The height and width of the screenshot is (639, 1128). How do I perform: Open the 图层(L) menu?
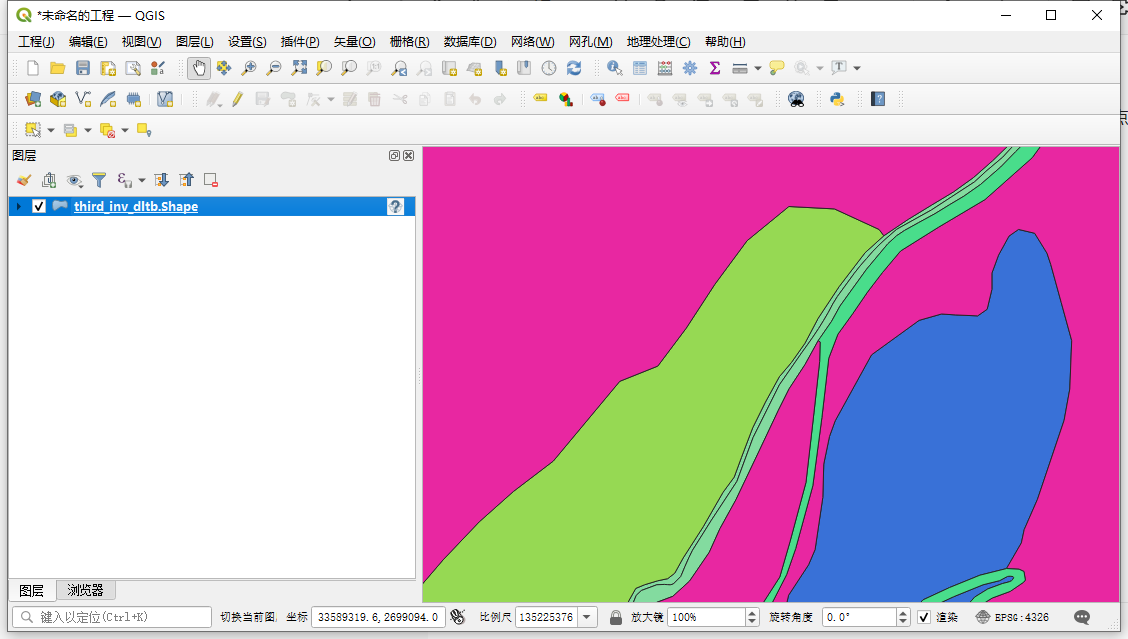(194, 42)
